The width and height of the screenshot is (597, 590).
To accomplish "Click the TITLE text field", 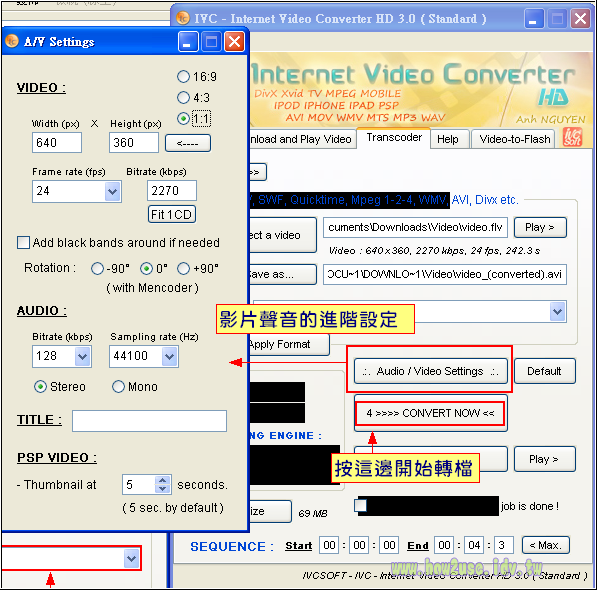I will (x=149, y=421).
